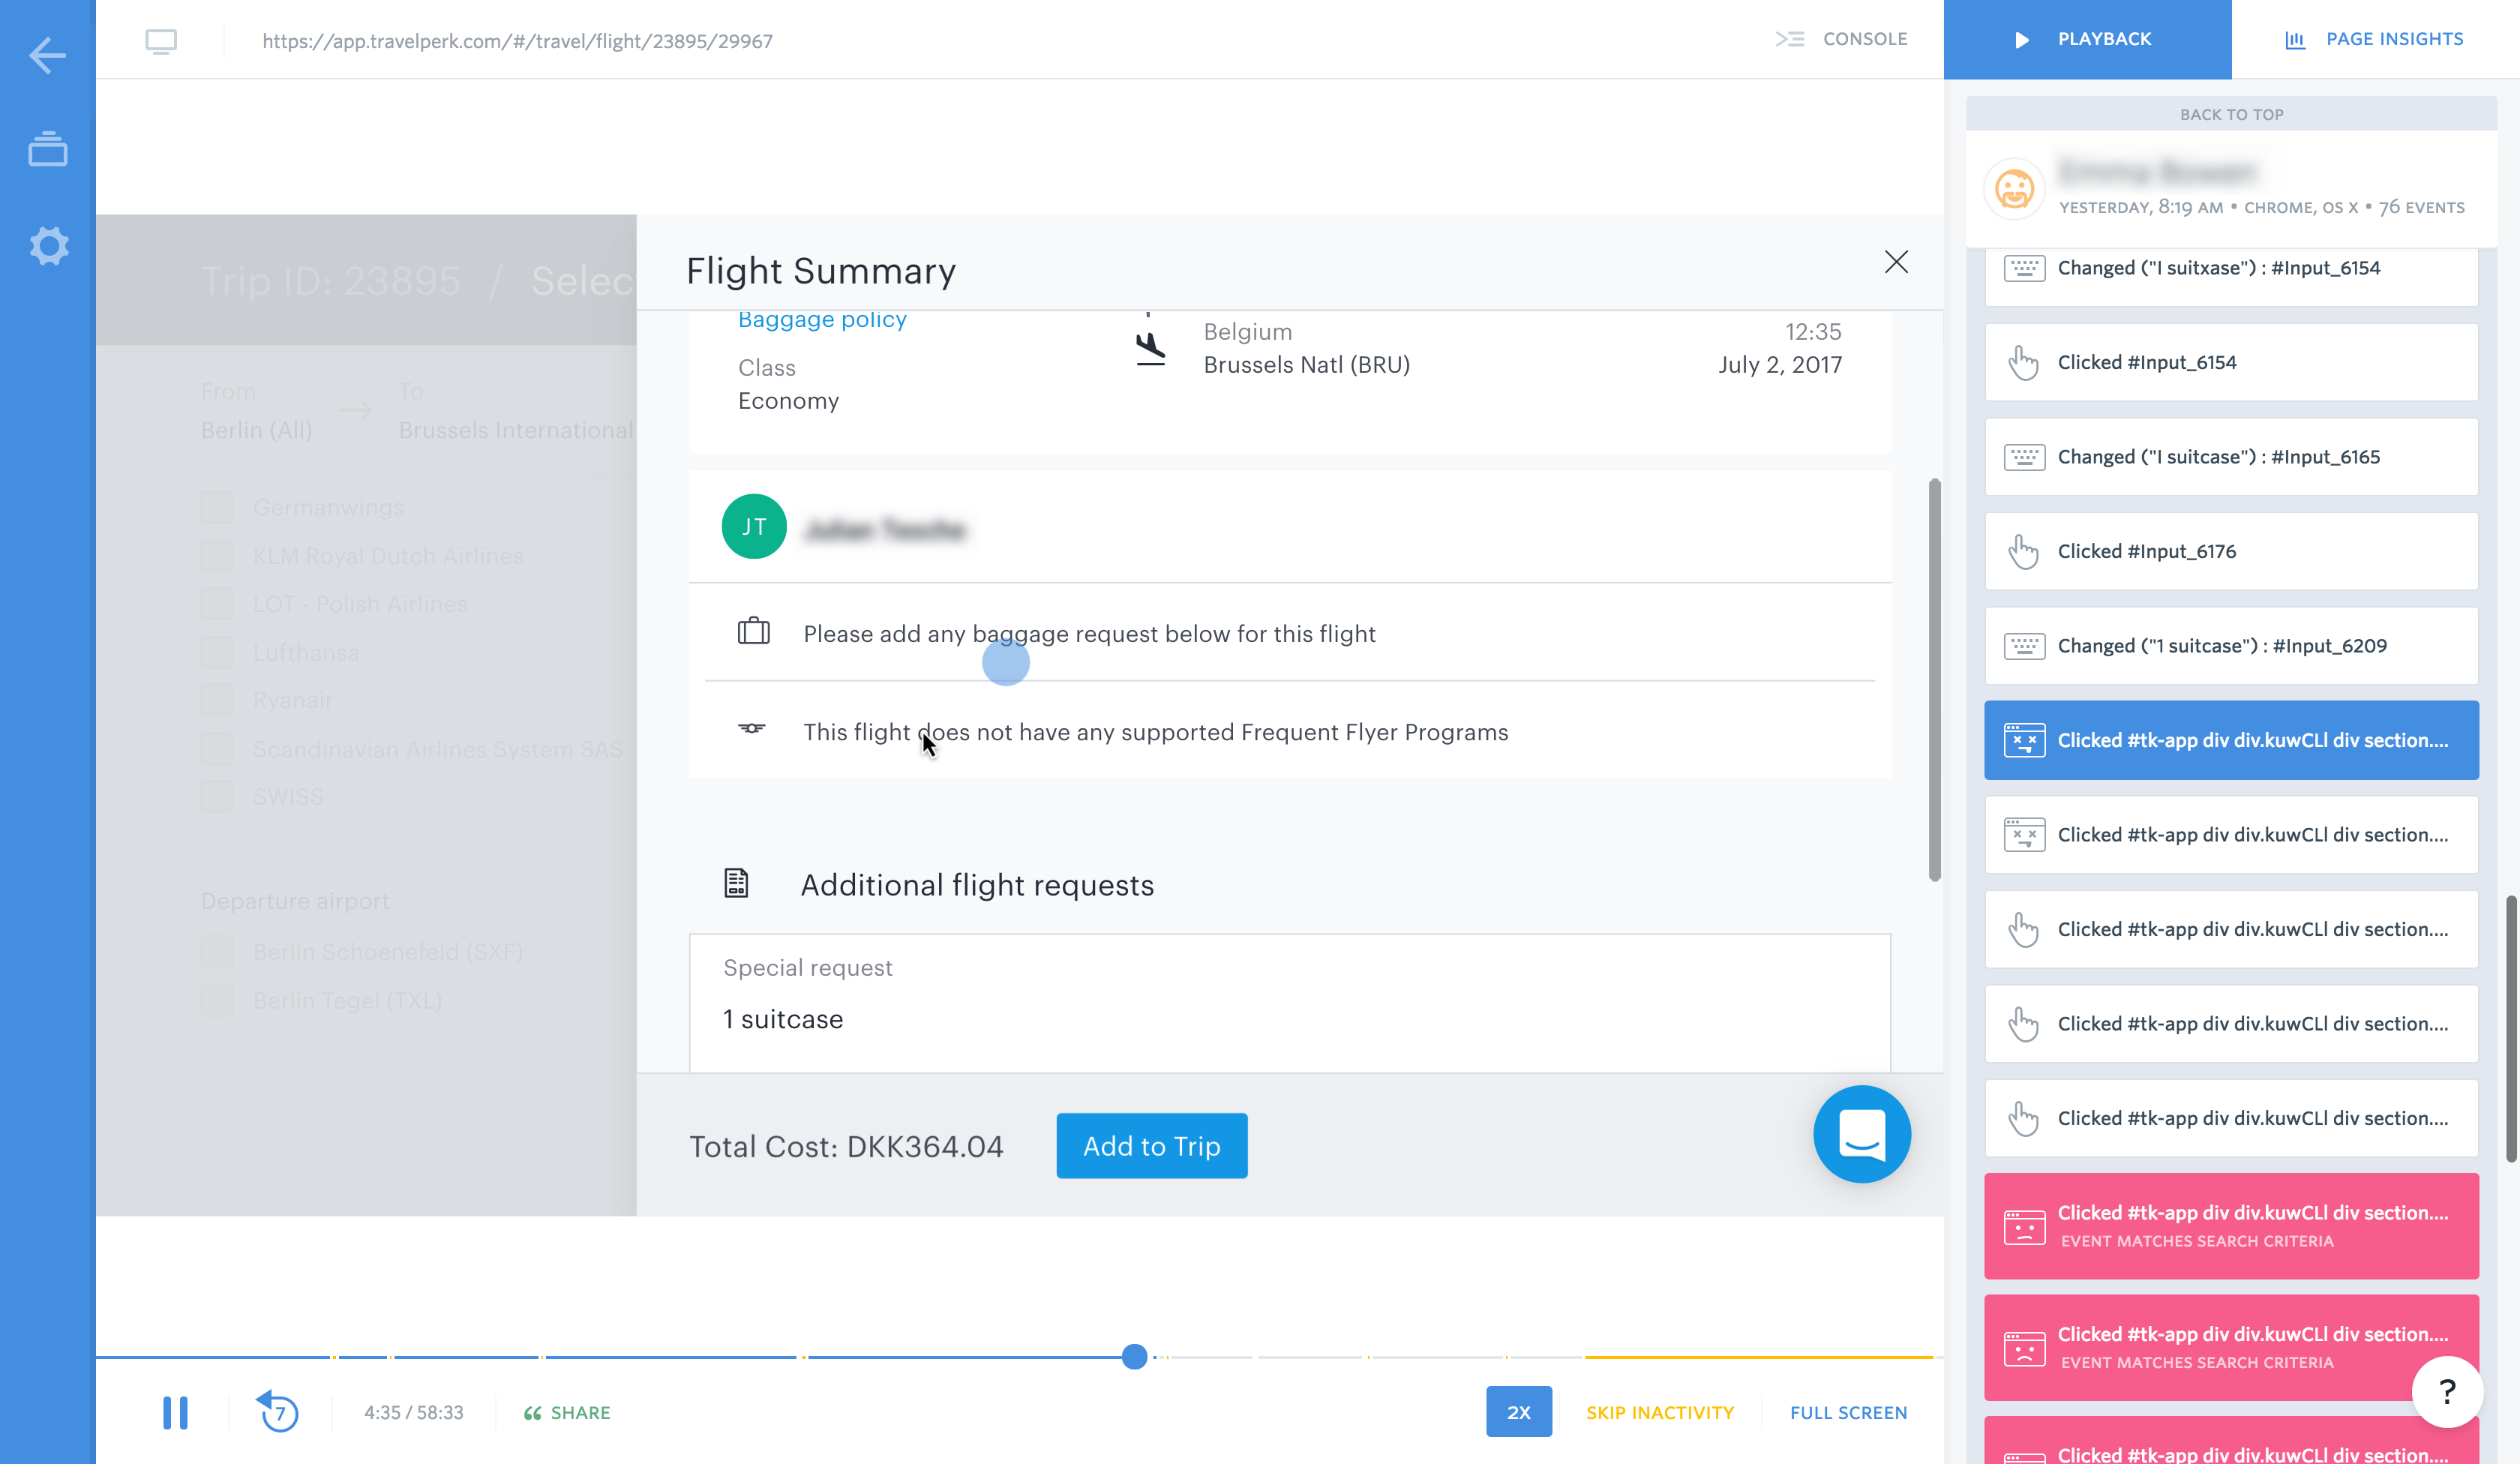Enable the Ryanair checkbox
2520x1464 pixels.
point(217,699)
